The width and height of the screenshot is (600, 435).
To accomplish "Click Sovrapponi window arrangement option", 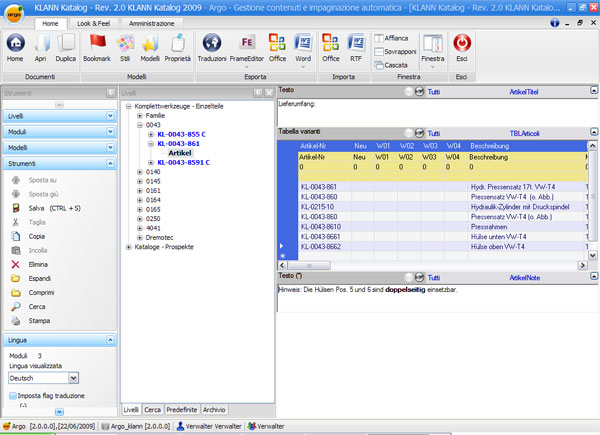I will 395,51.
